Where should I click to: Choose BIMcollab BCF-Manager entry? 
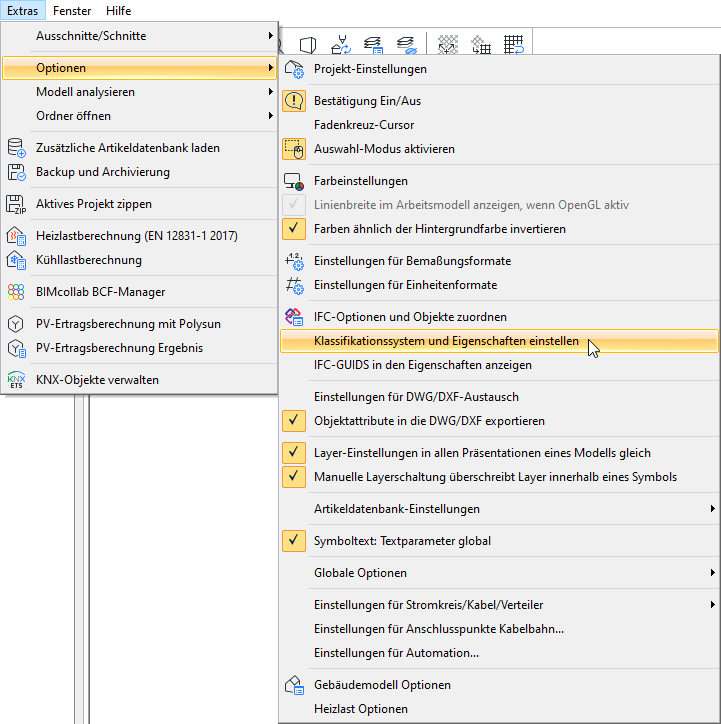[x=139, y=292]
